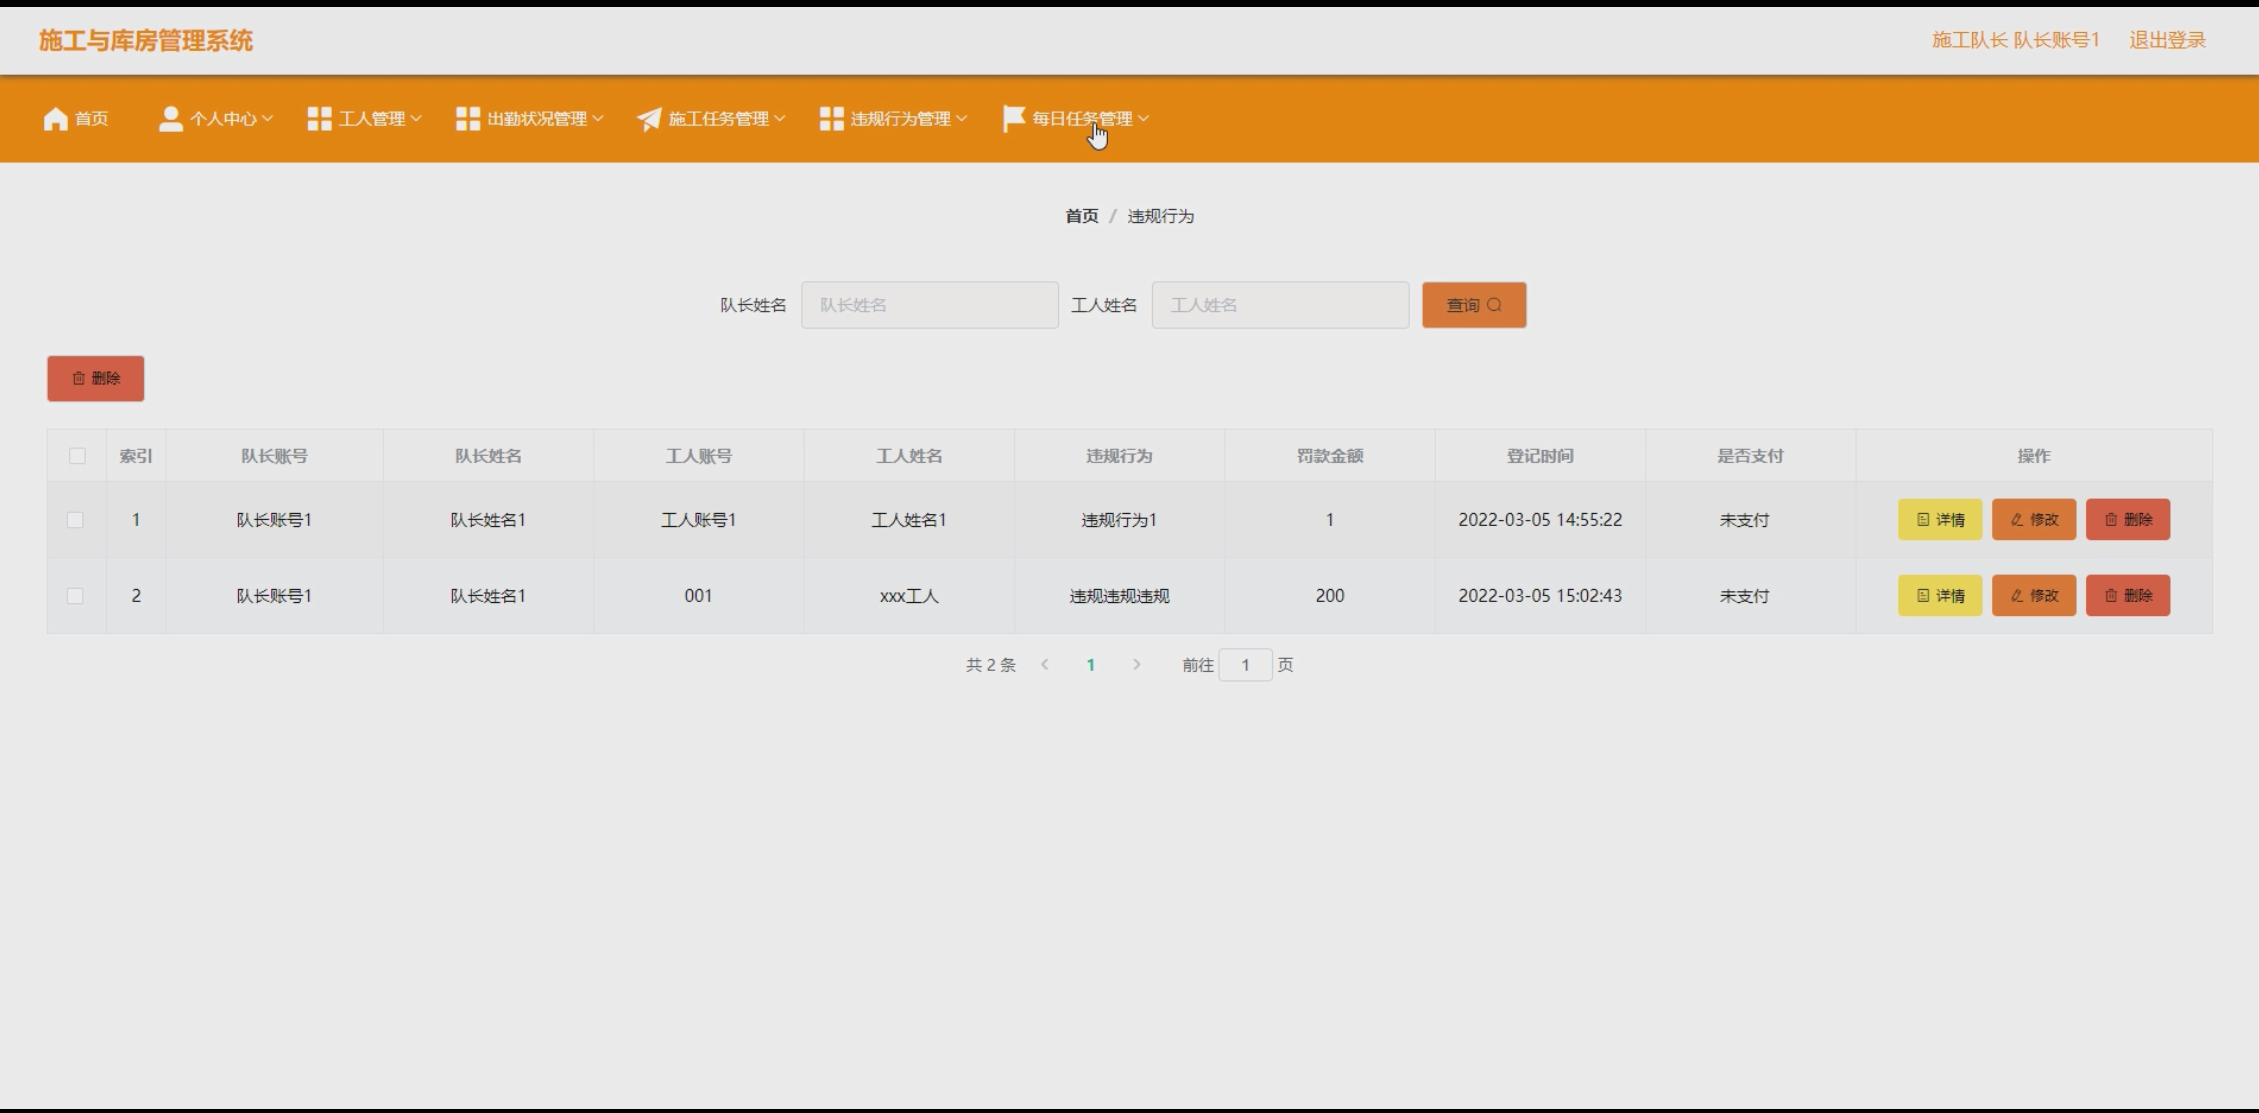This screenshot has width=2259, height=1113.
Task: Tick the checkbox for row 2
Action: coord(75,596)
